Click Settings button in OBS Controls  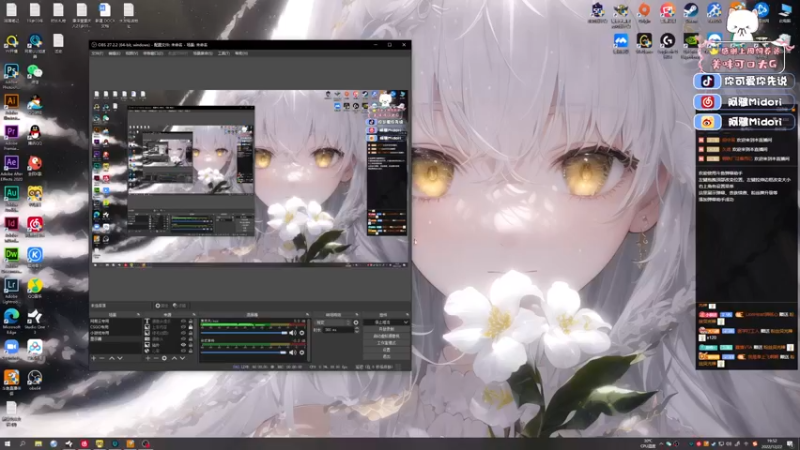point(386,350)
